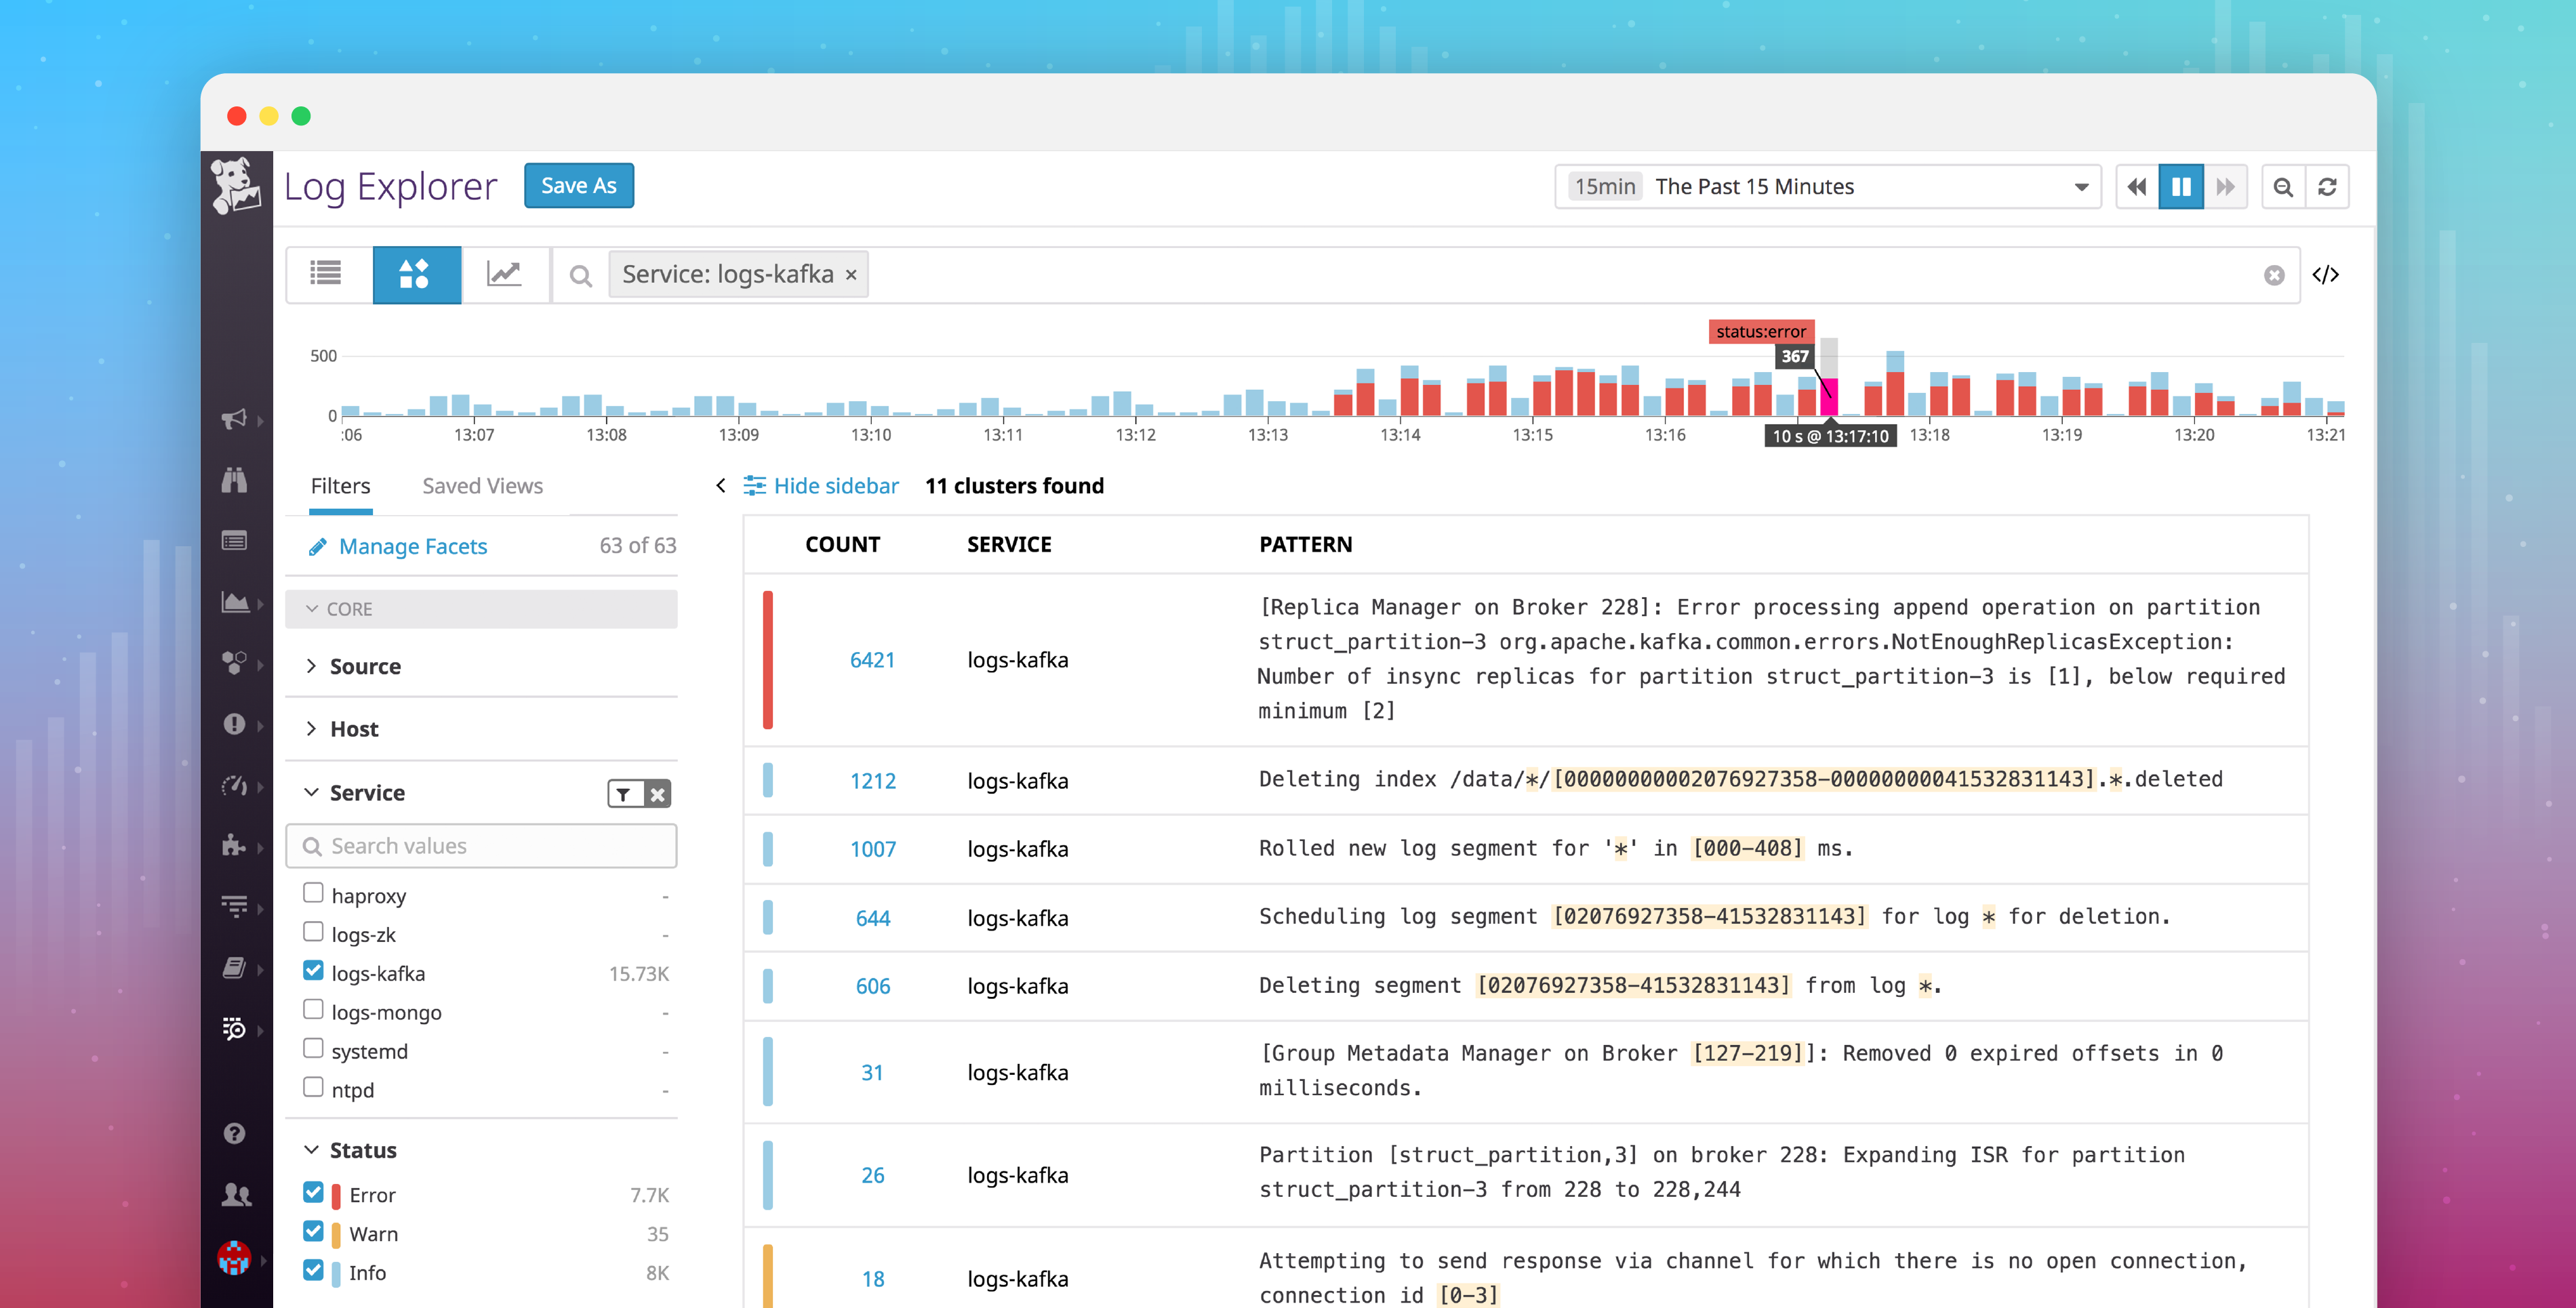Viewport: 2576px width, 1308px height.
Task: Select the Filters tab
Action: 340,486
